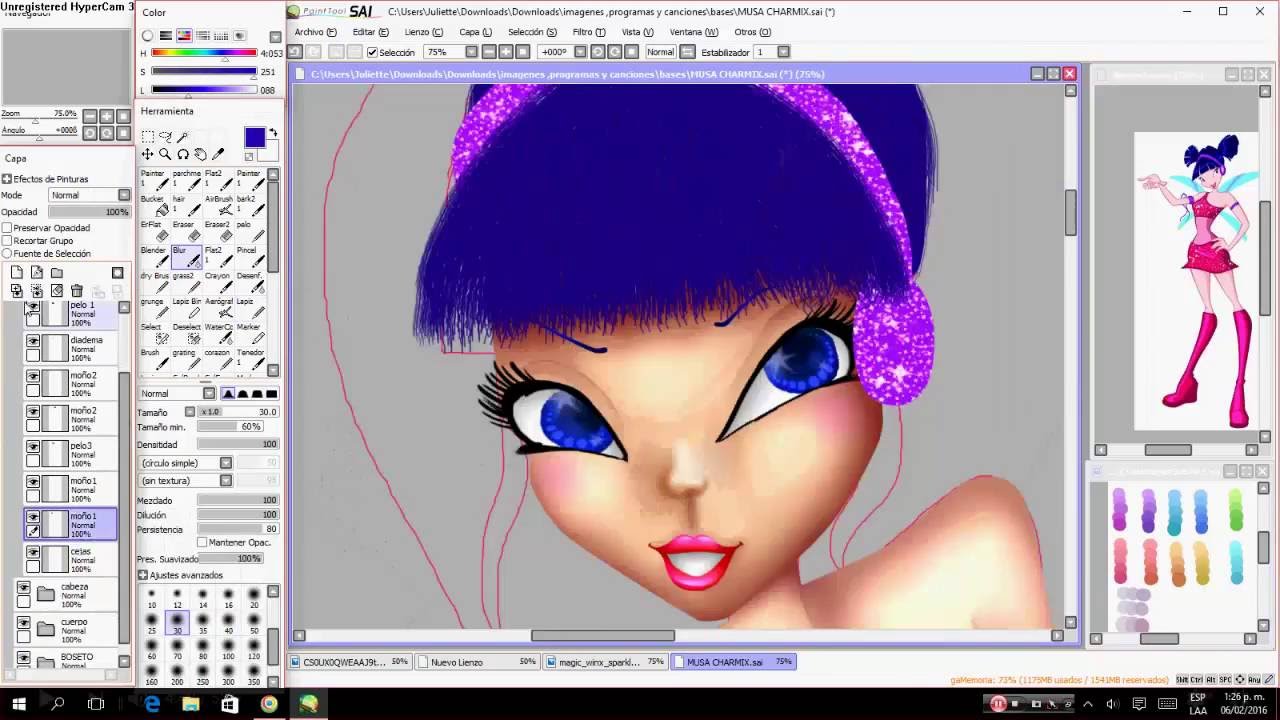Screen dimensions: 1280x720
Task: Open File Explorer from the taskbar
Action: 191,704
